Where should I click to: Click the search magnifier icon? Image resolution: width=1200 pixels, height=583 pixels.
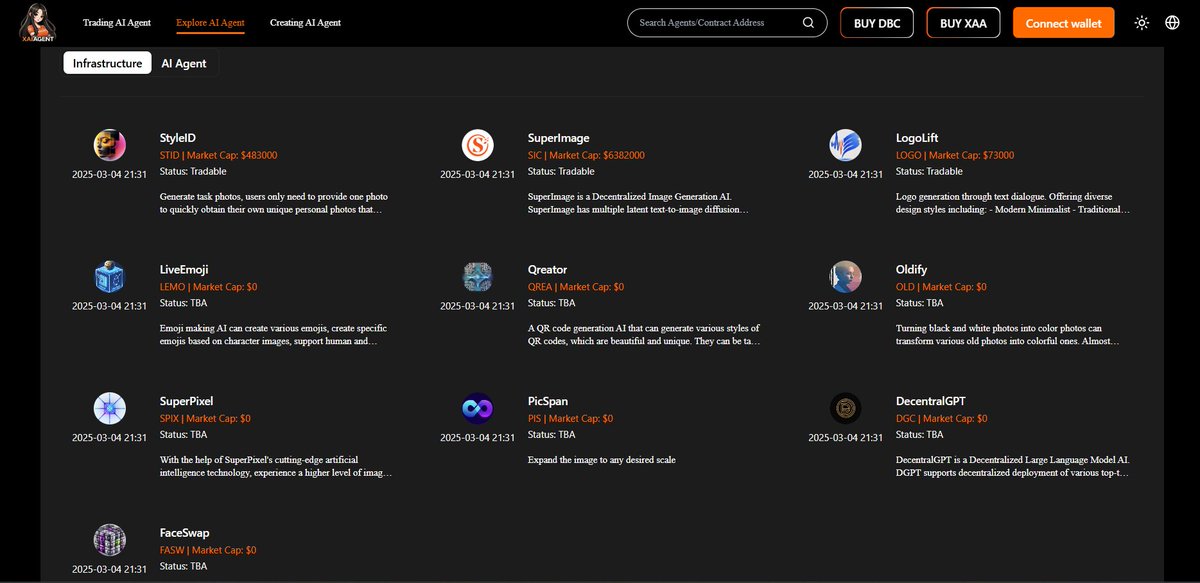point(808,22)
